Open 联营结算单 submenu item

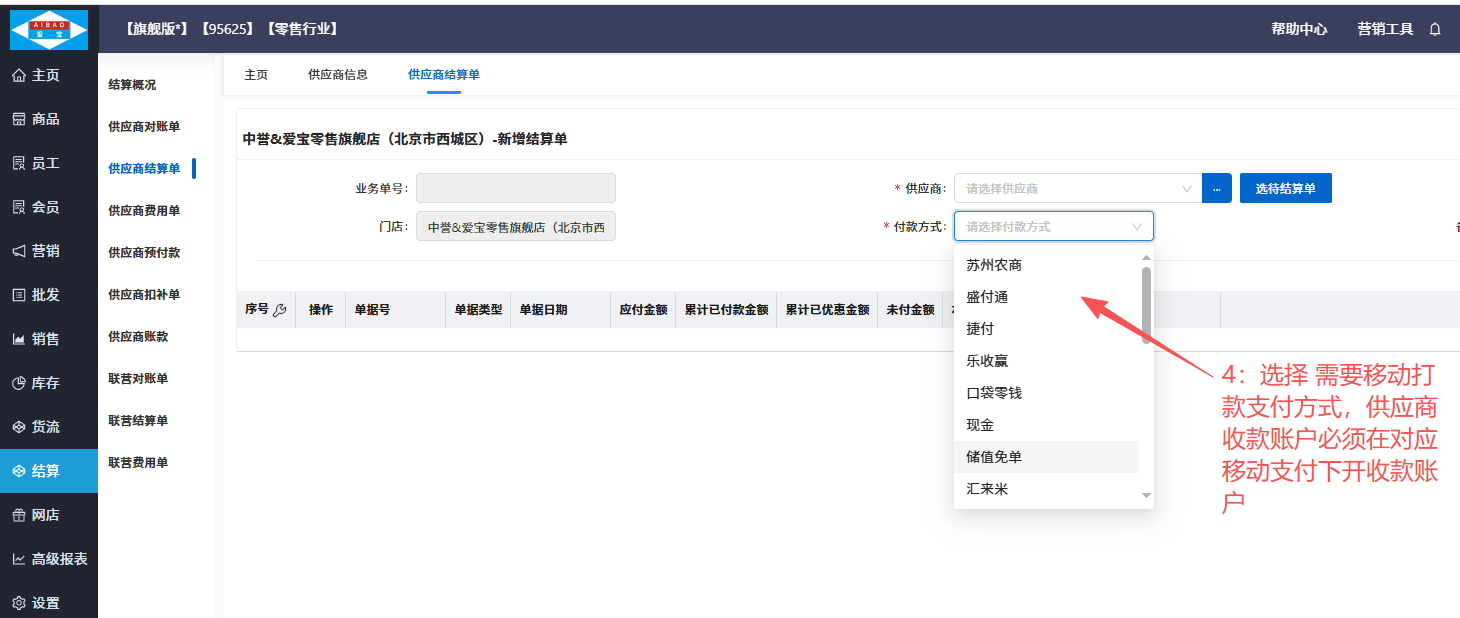[138, 421]
